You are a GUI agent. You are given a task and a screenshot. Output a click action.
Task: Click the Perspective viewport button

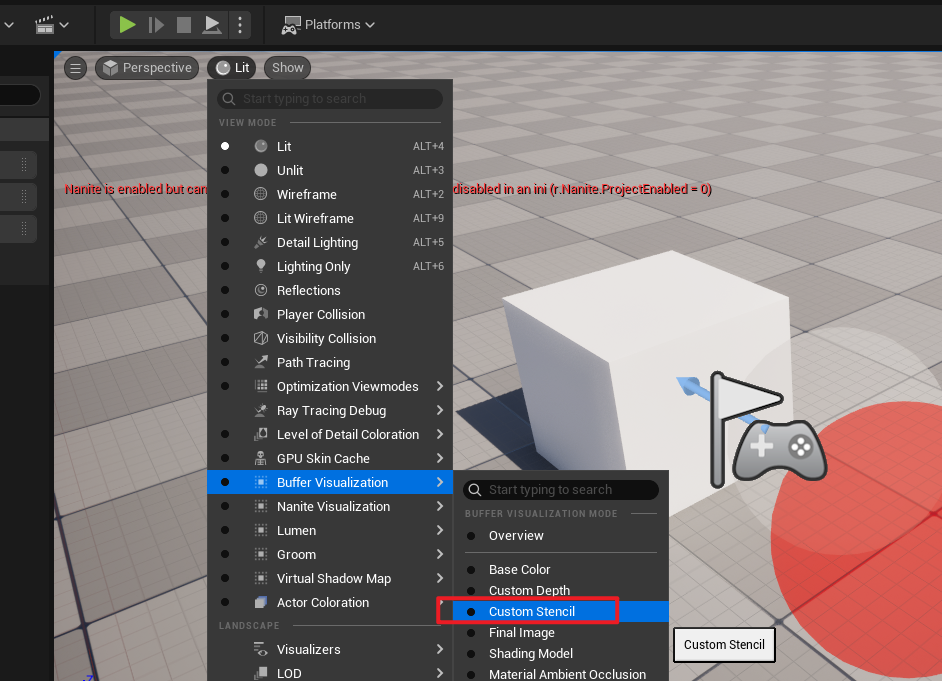147,68
